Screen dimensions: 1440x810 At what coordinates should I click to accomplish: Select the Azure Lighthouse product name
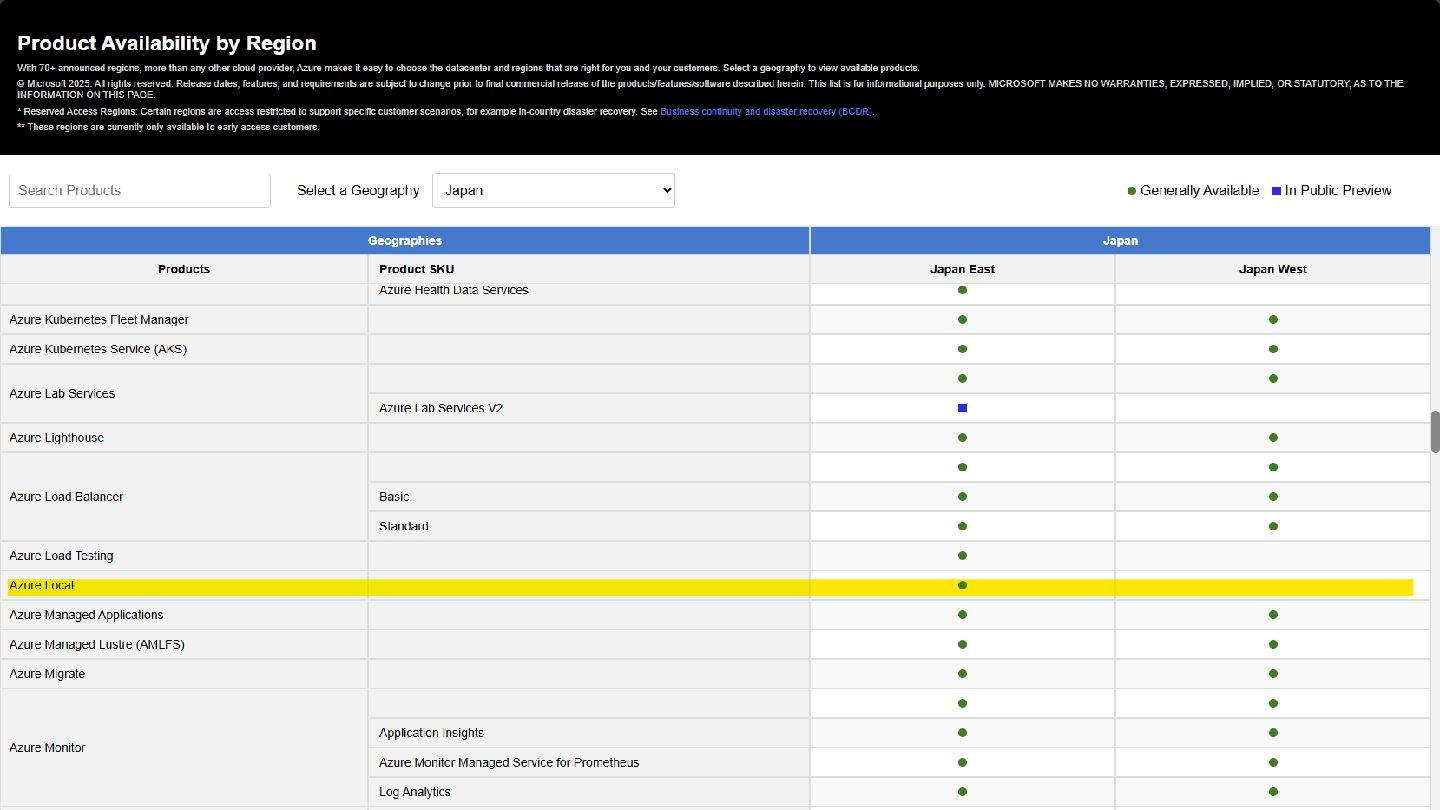(x=56, y=438)
